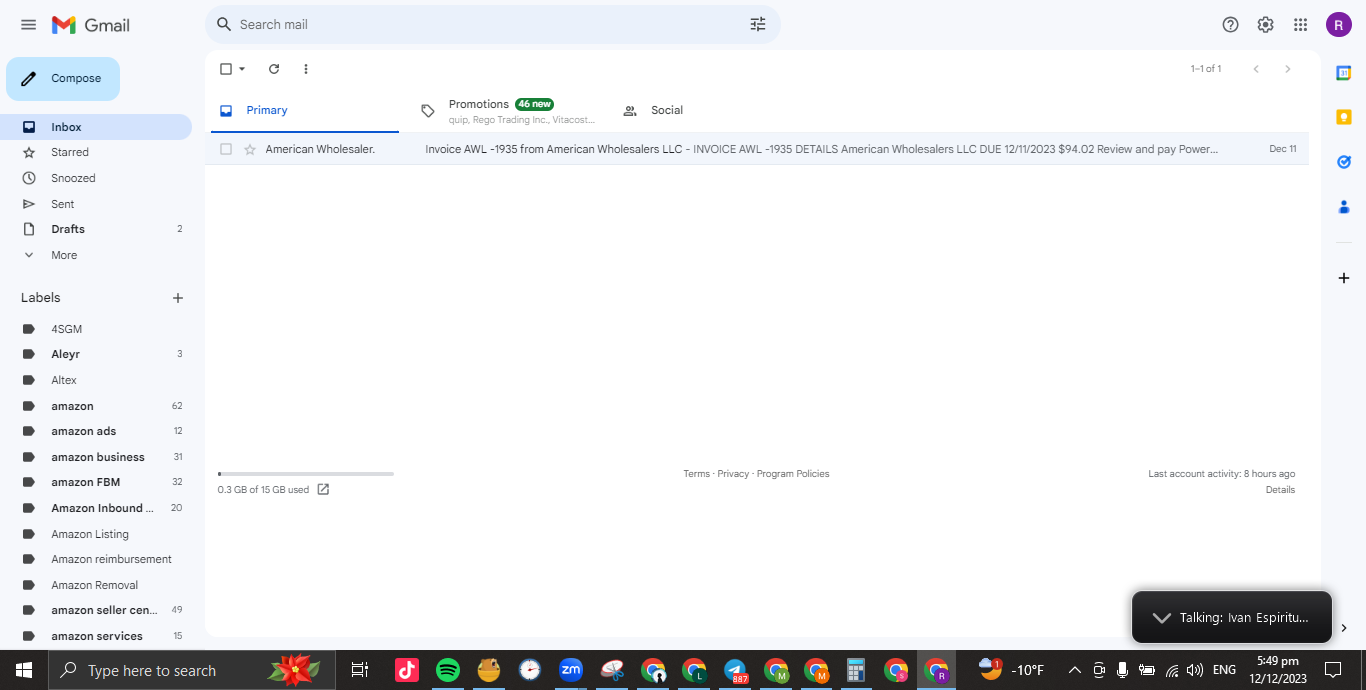Select the American Wholesaler email checkbox

pyautogui.click(x=226, y=149)
